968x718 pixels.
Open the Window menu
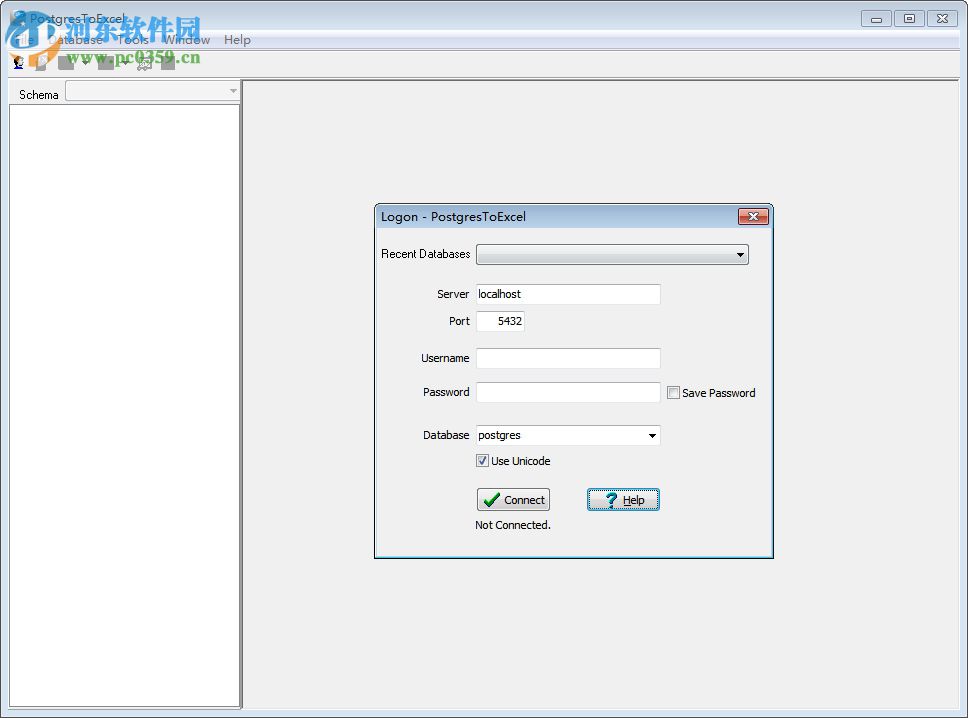(x=186, y=40)
